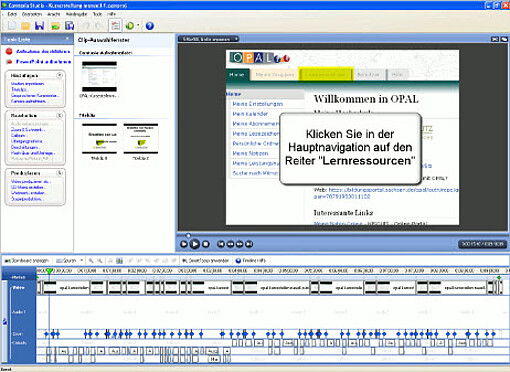Click the blue Save project icon

click(39, 26)
